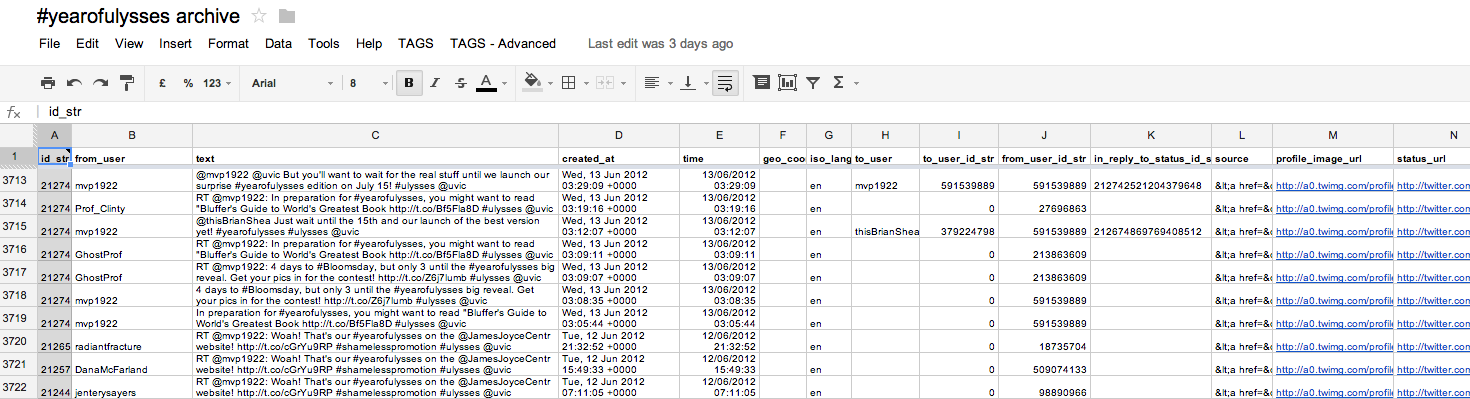Image resolution: width=1470 pixels, height=399 pixels.
Task: Click the text color A icon
Action: point(487,83)
